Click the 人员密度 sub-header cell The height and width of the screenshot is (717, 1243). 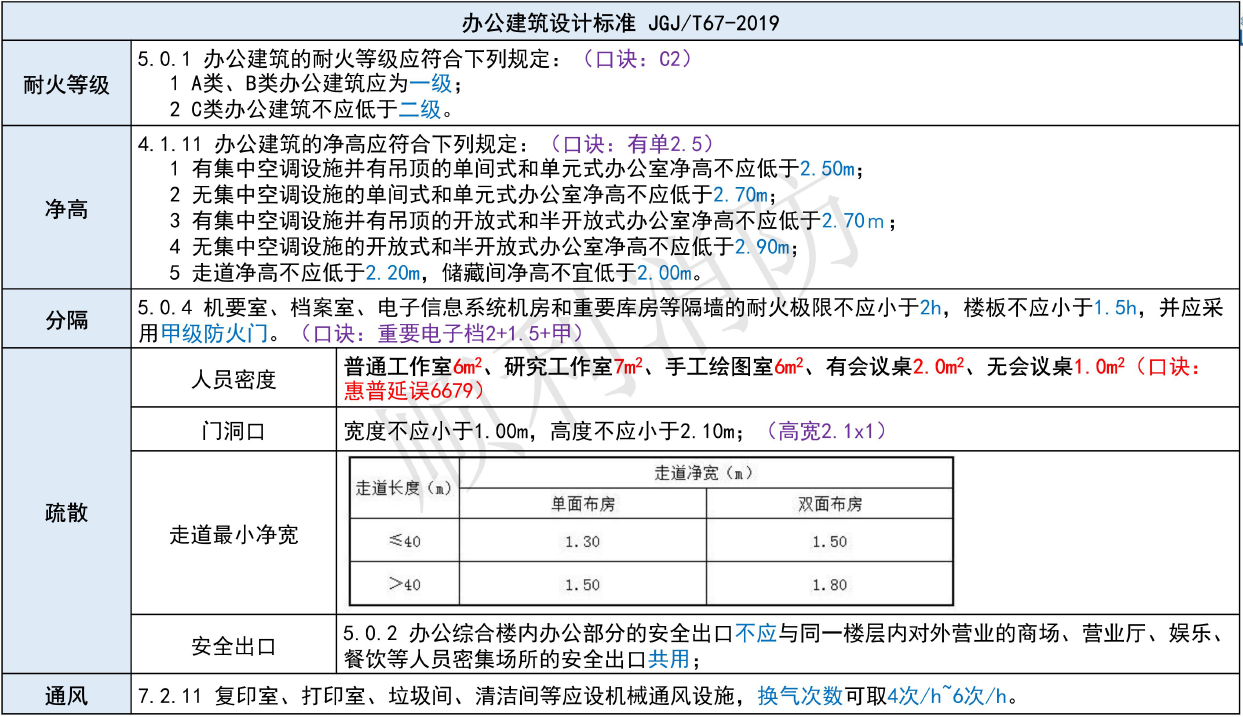point(234,380)
